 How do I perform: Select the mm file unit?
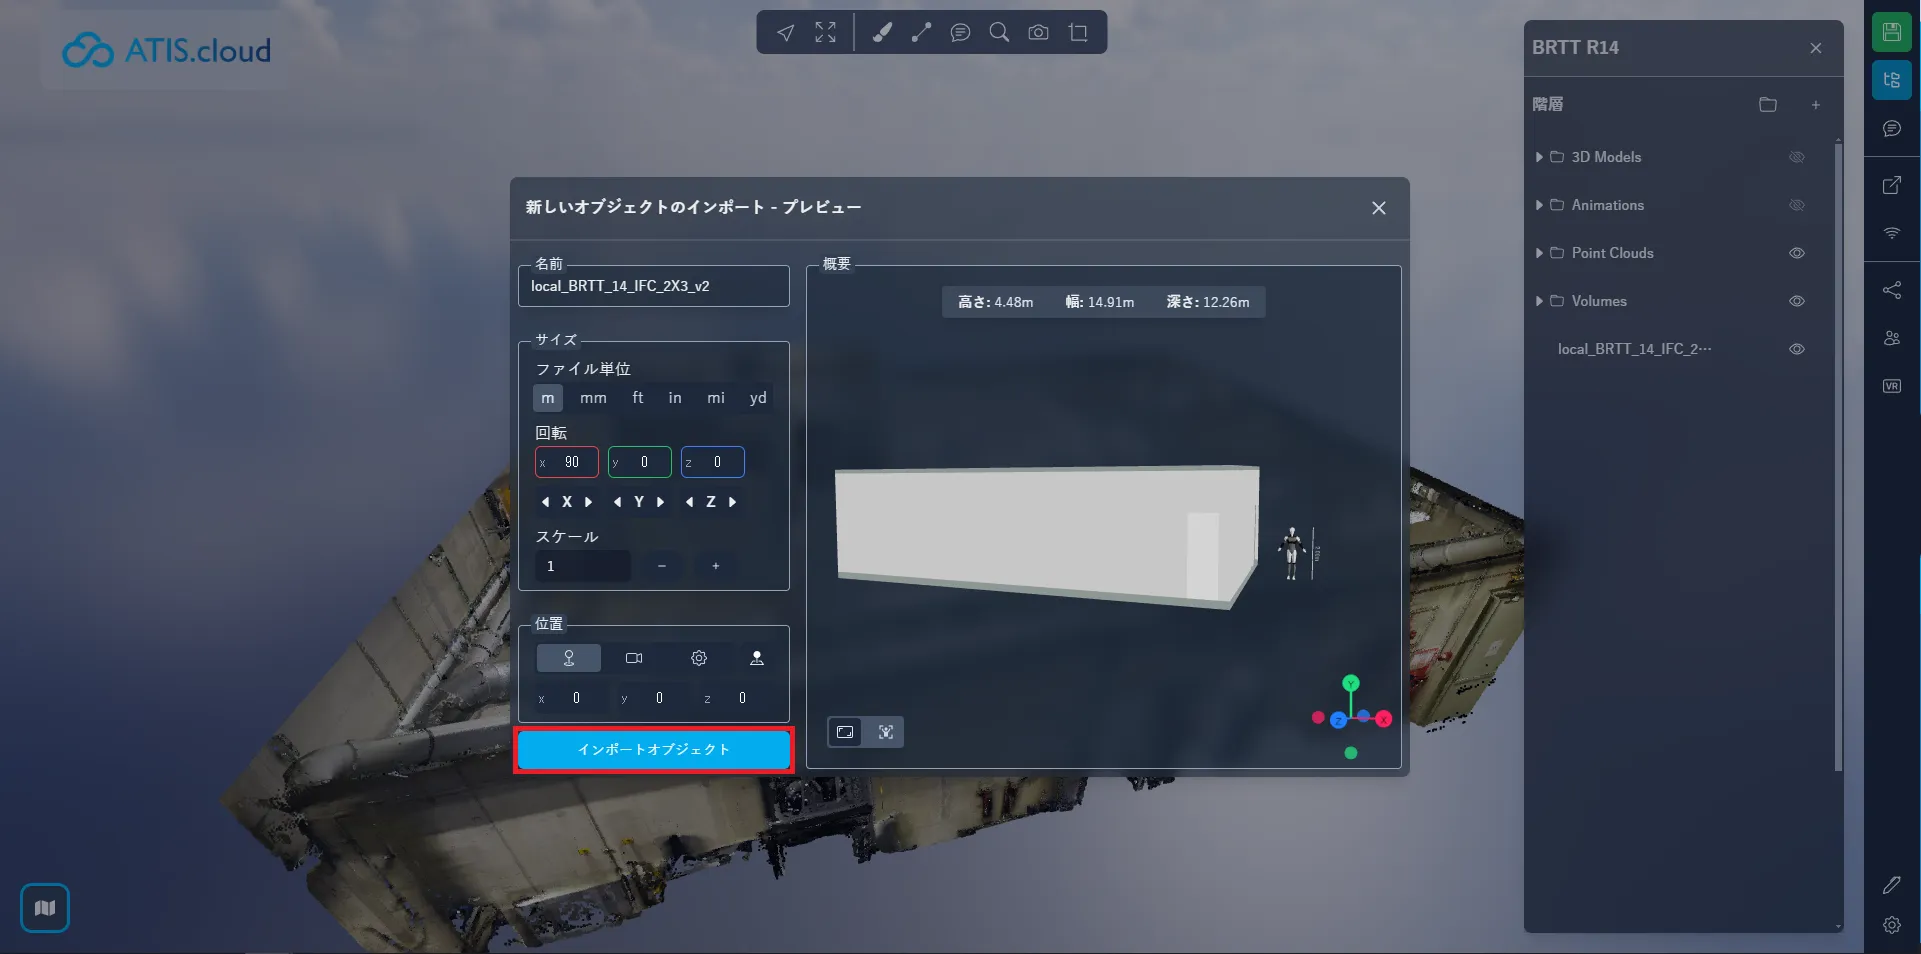(x=593, y=398)
